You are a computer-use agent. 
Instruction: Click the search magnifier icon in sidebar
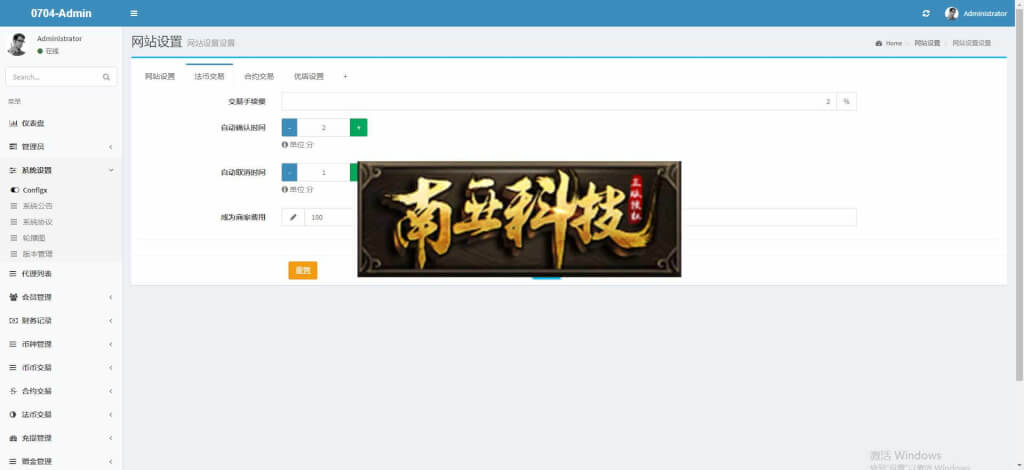106,77
